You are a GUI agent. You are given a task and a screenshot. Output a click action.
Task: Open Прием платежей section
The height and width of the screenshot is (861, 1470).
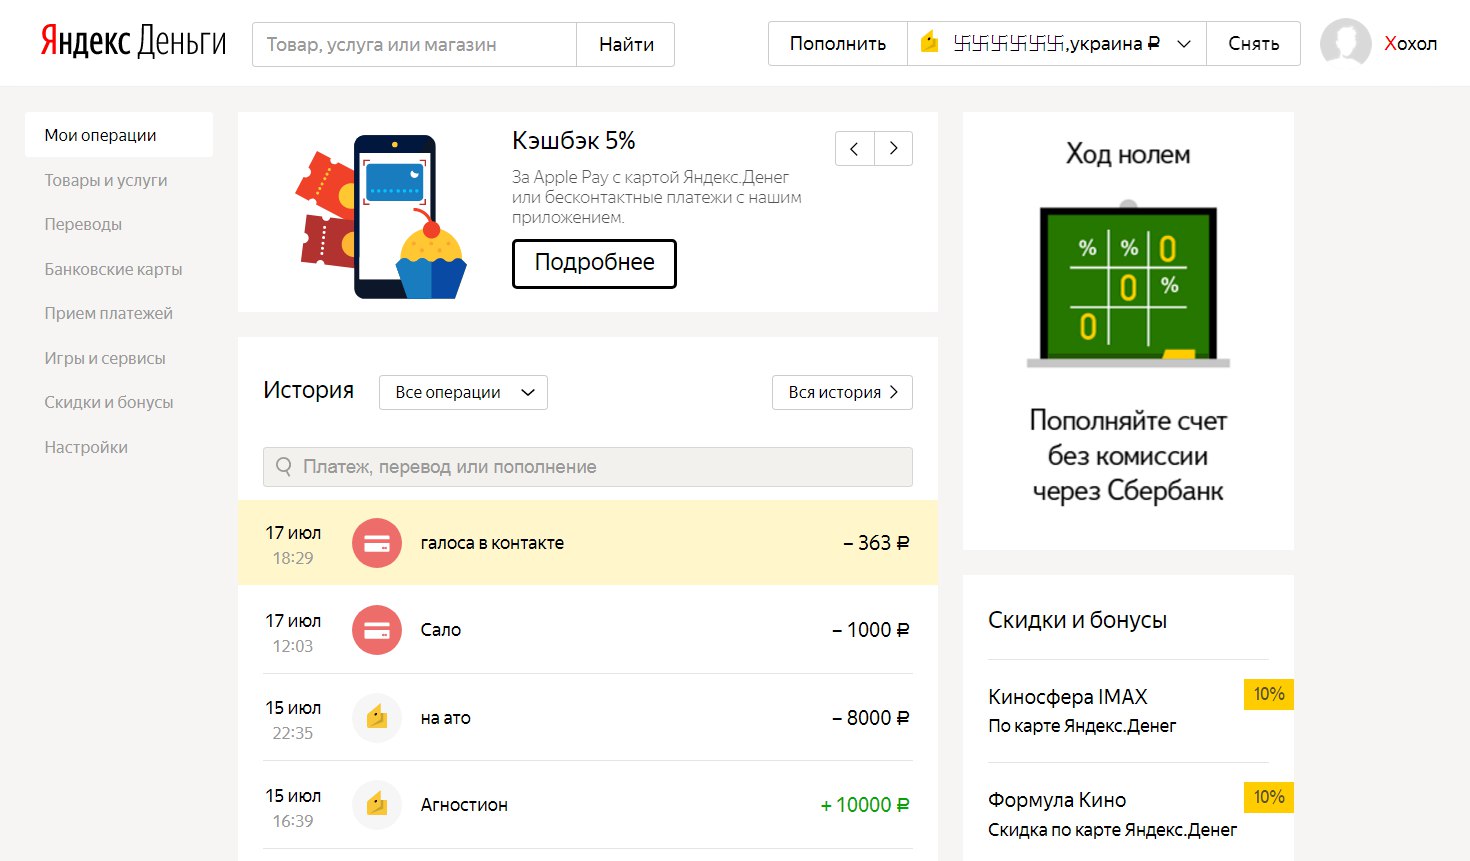(108, 313)
